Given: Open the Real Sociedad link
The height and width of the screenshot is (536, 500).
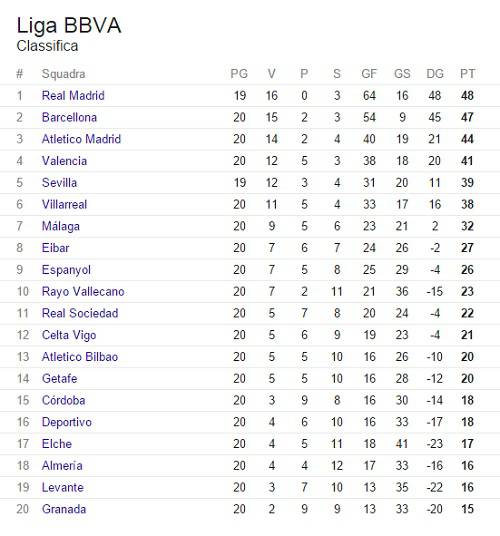Looking at the screenshot, I should point(80,313).
